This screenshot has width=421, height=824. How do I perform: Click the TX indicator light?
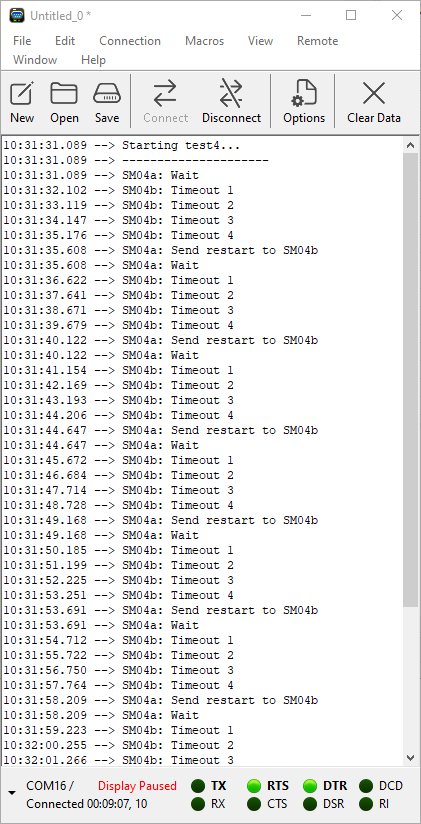(x=198, y=786)
